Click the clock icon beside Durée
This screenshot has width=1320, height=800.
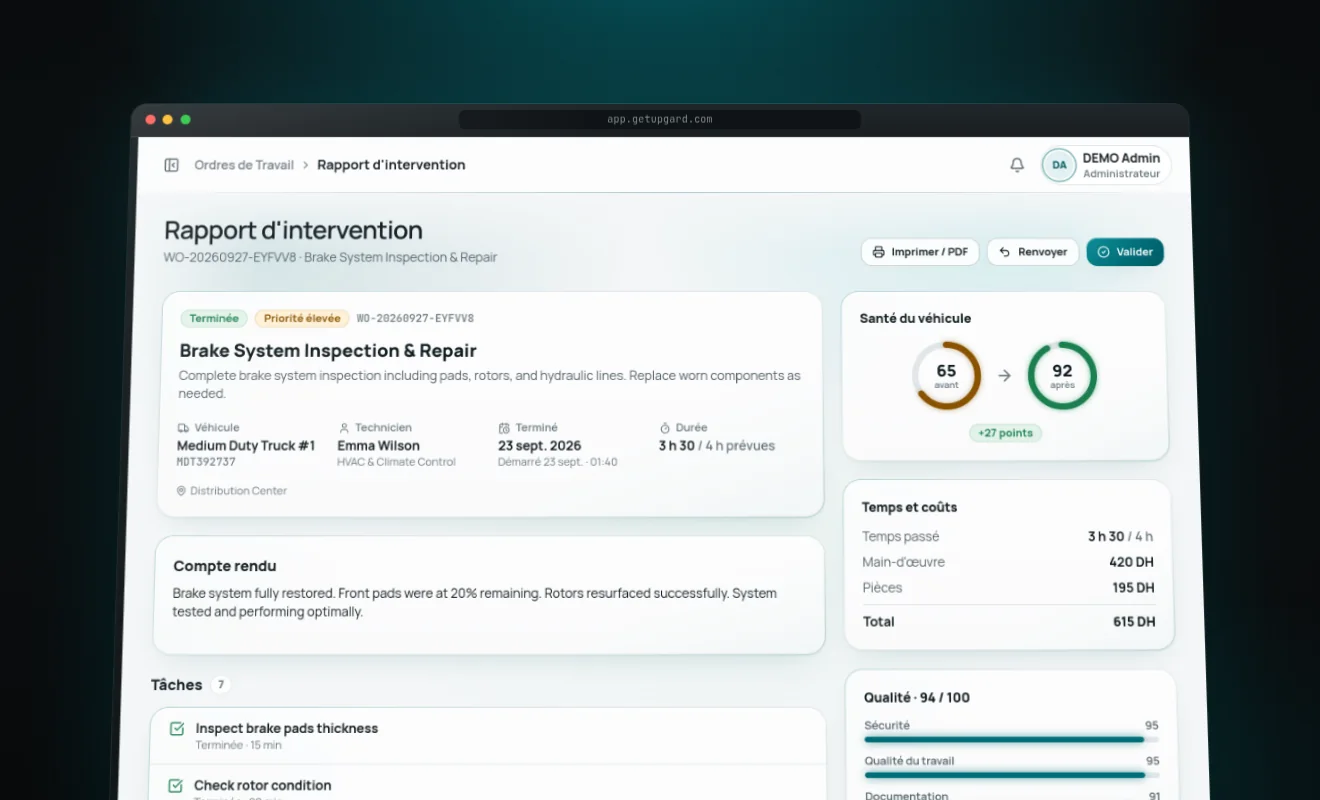tap(665, 428)
